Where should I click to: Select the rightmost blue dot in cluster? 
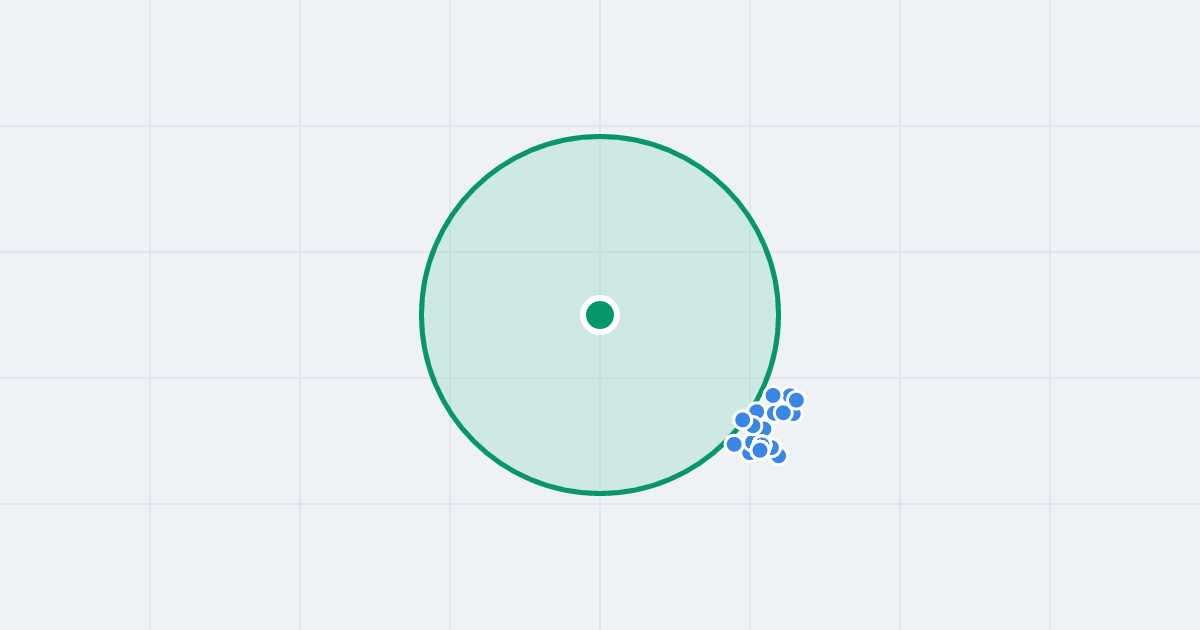(x=796, y=400)
